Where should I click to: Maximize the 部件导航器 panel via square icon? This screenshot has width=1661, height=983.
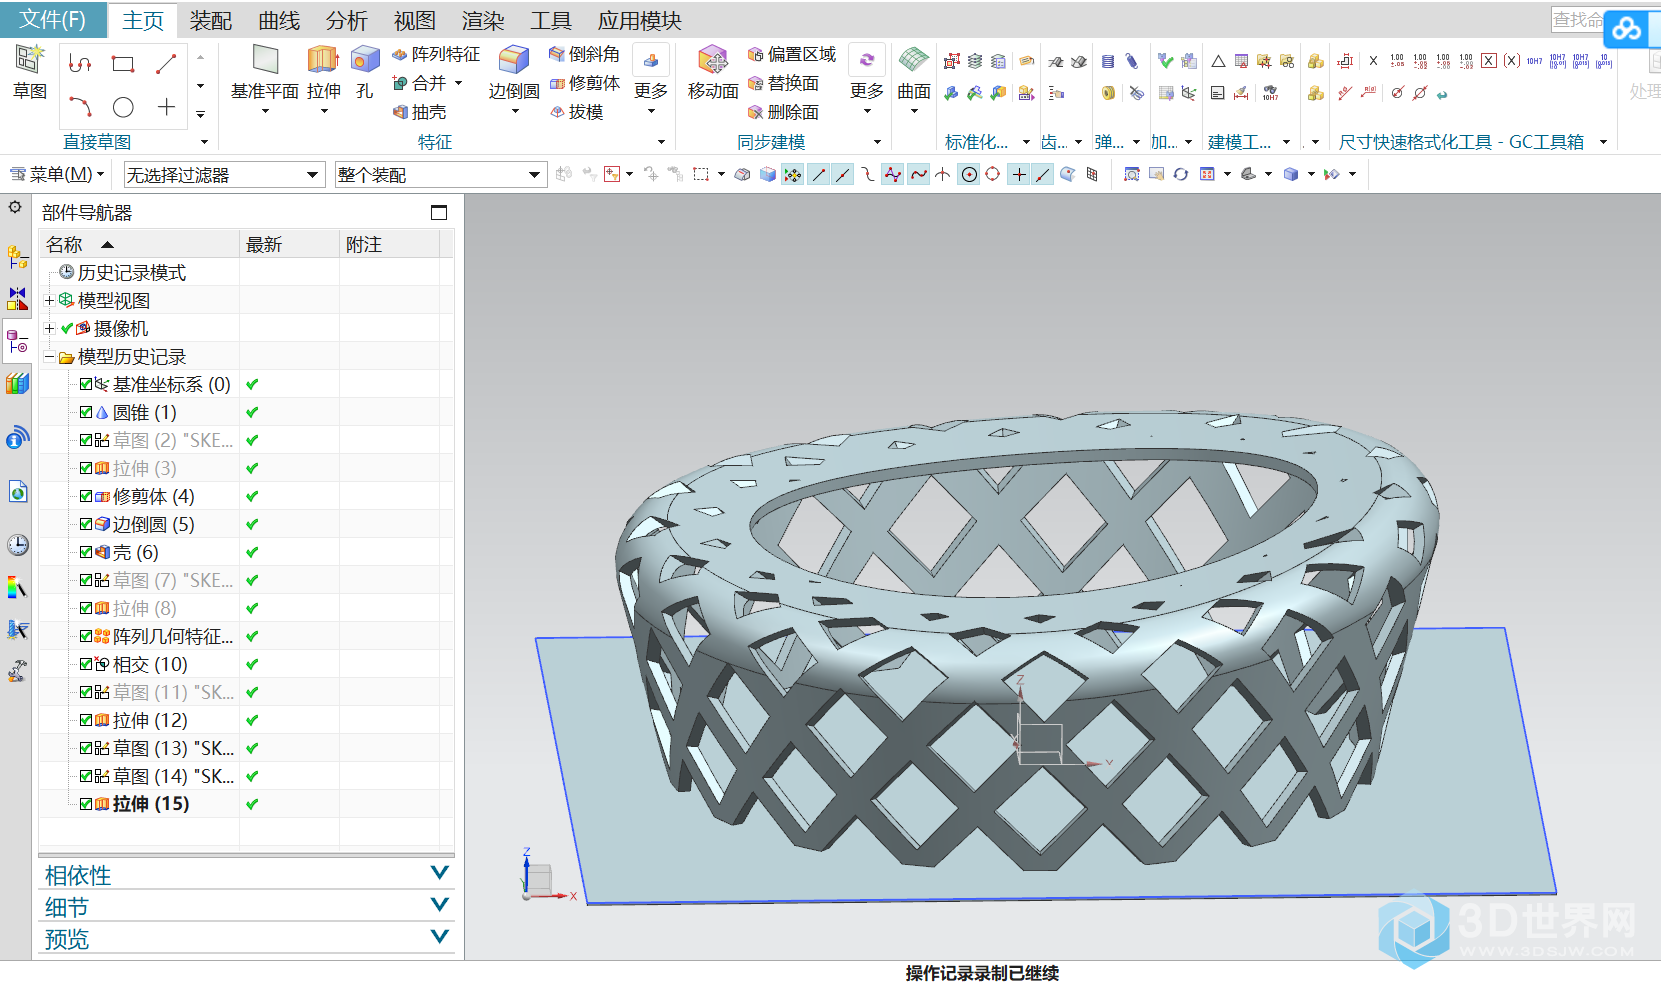pos(439,212)
